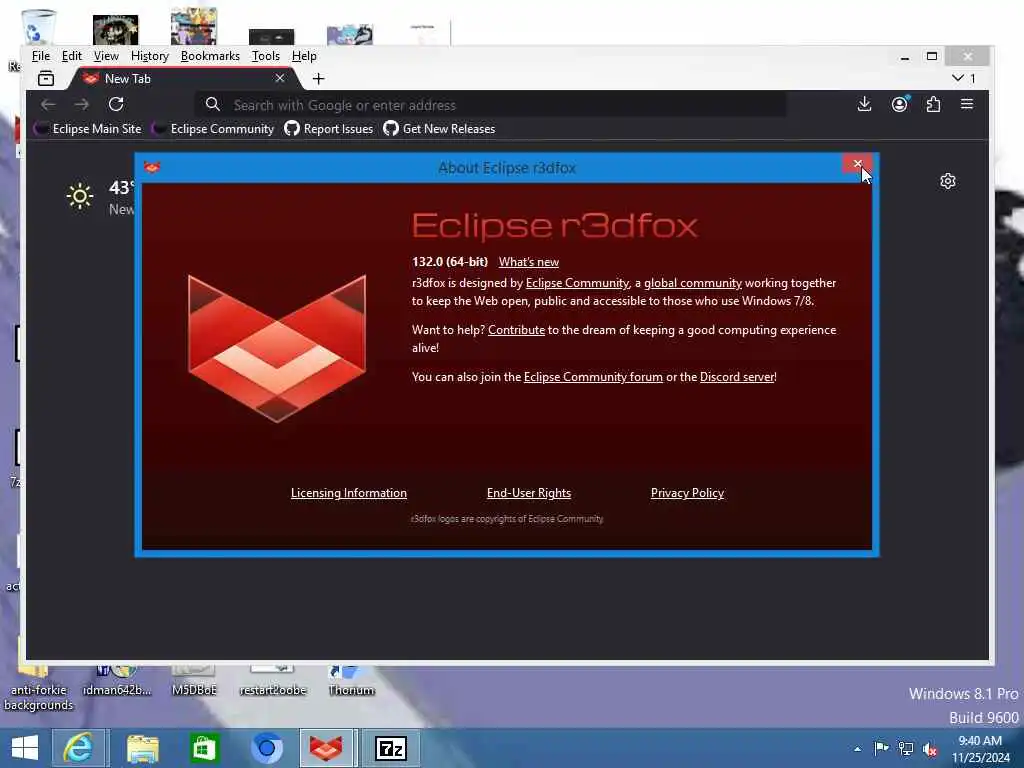Open the File menu

click(x=40, y=56)
